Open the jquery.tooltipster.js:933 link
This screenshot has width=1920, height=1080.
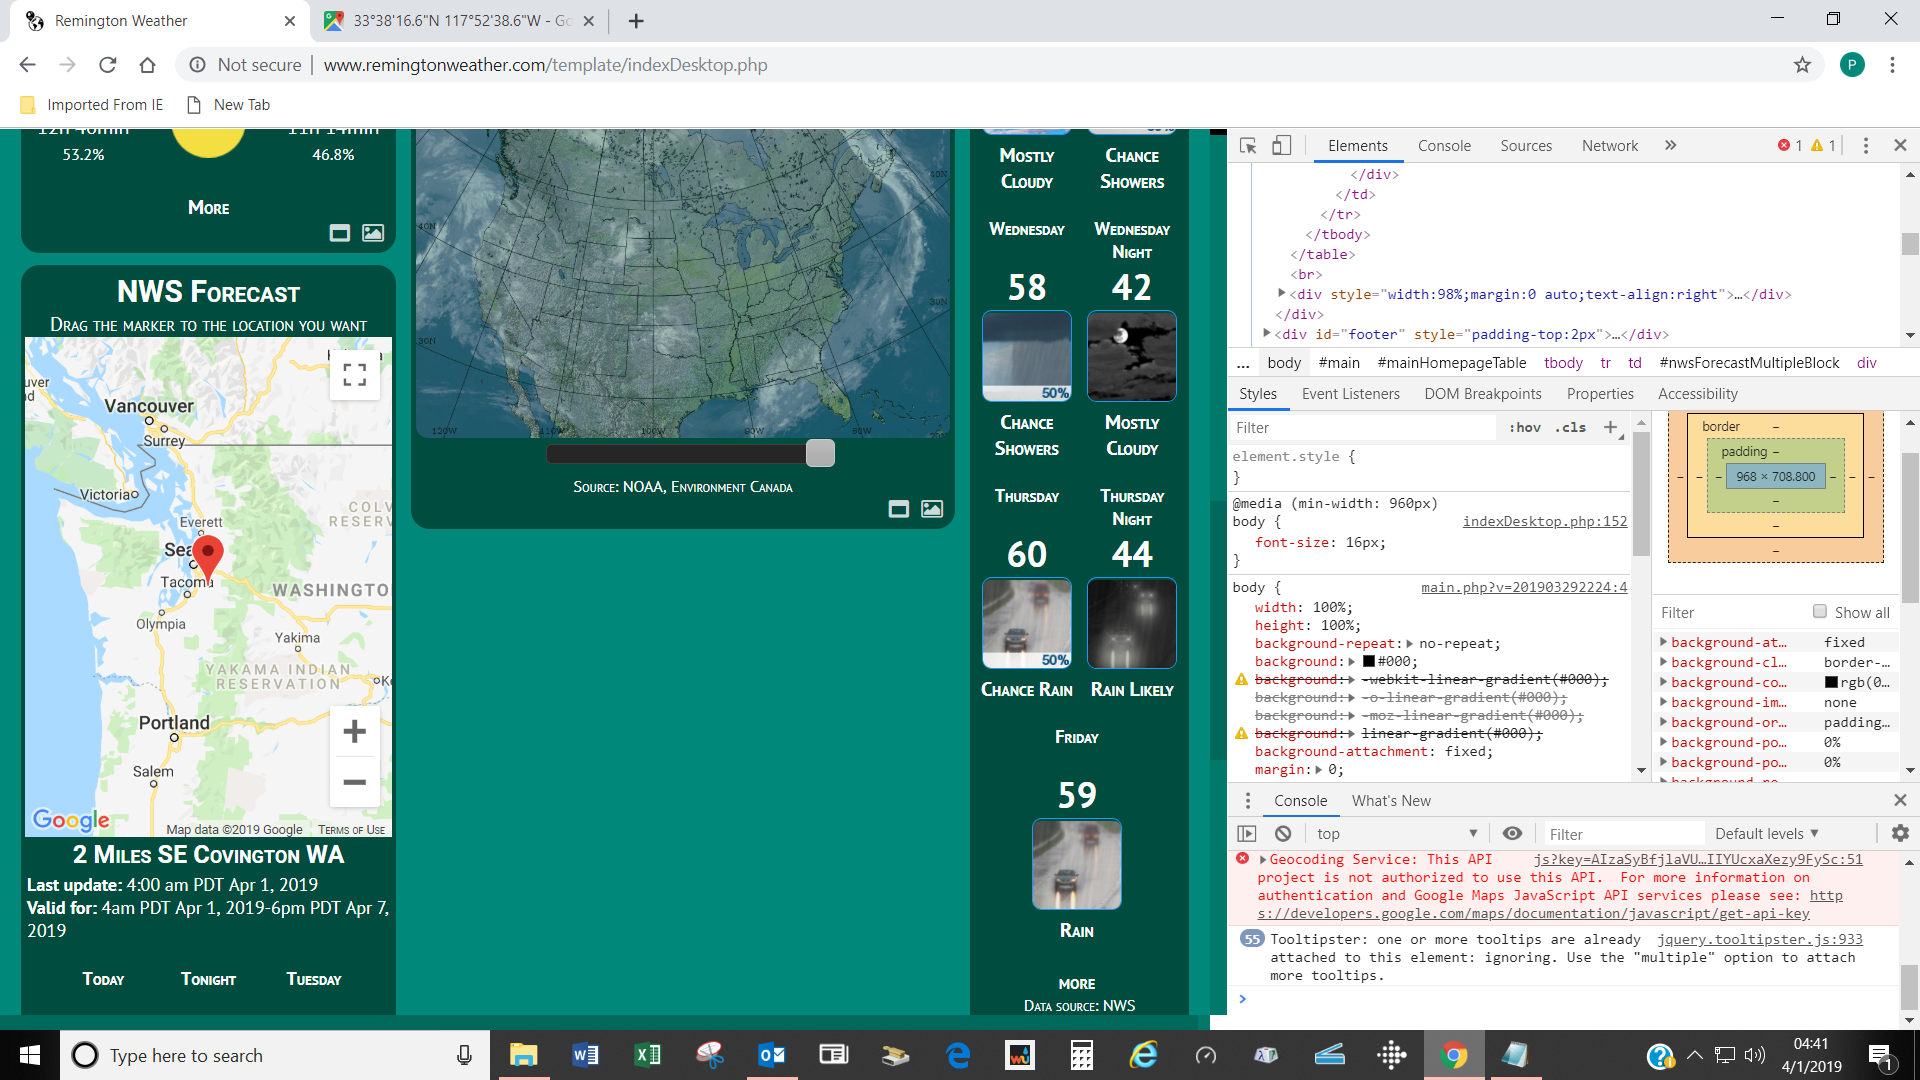[1760, 940]
